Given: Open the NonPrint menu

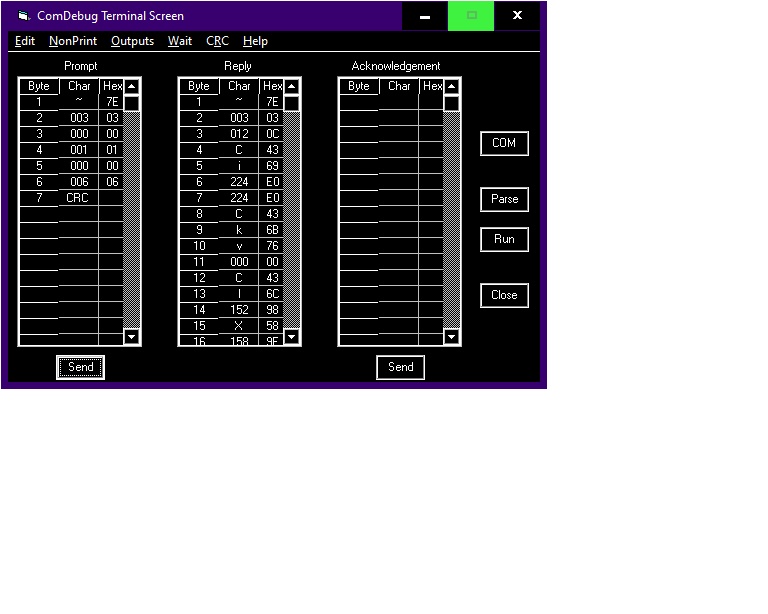Looking at the screenshot, I should (72, 41).
